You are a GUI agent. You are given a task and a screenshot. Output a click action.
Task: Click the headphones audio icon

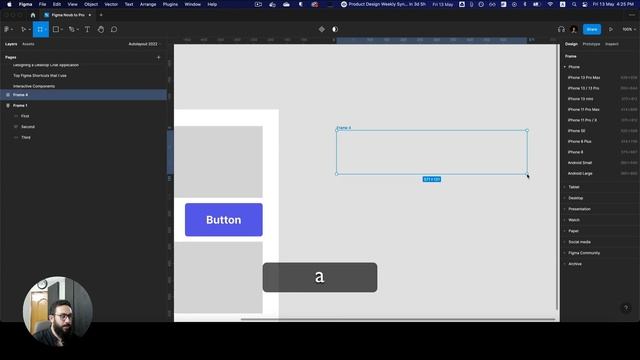(x=561, y=29)
